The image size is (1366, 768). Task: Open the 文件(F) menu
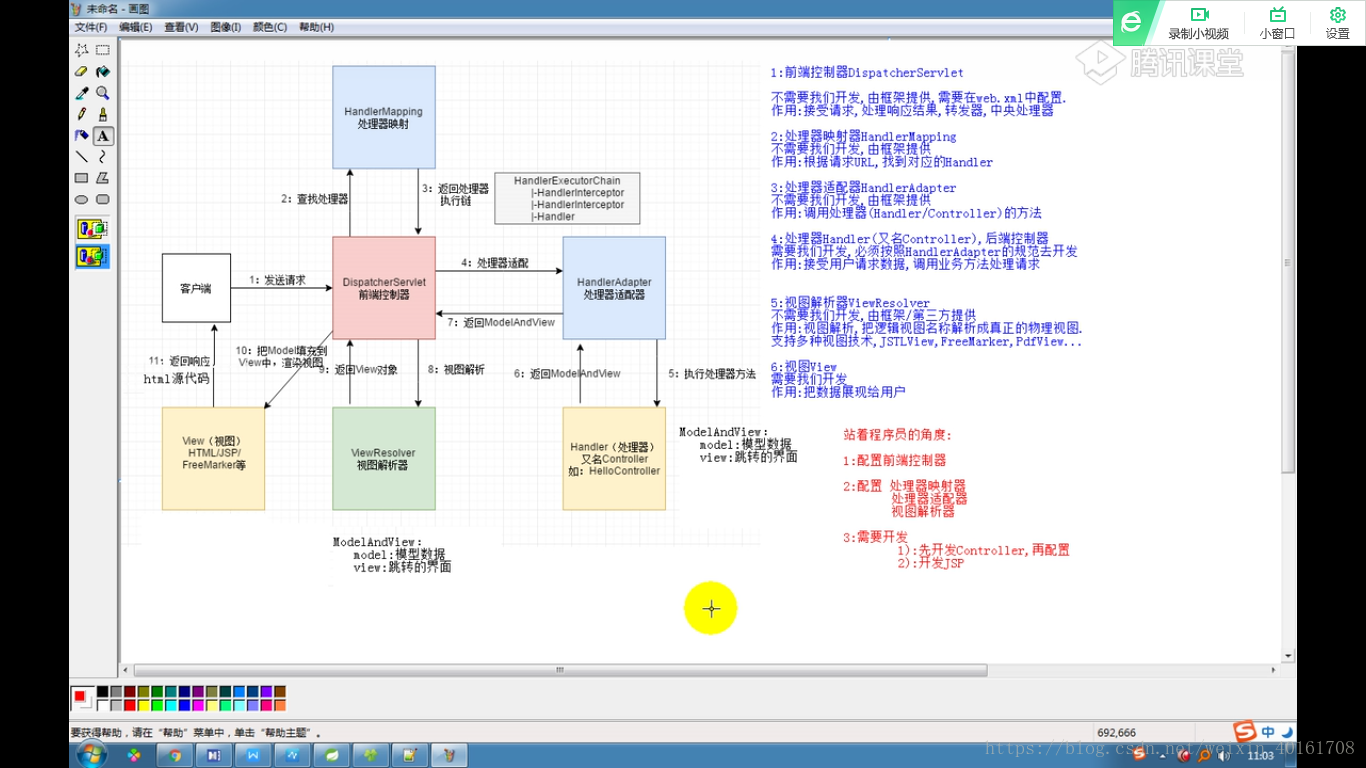(x=91, y=27)
